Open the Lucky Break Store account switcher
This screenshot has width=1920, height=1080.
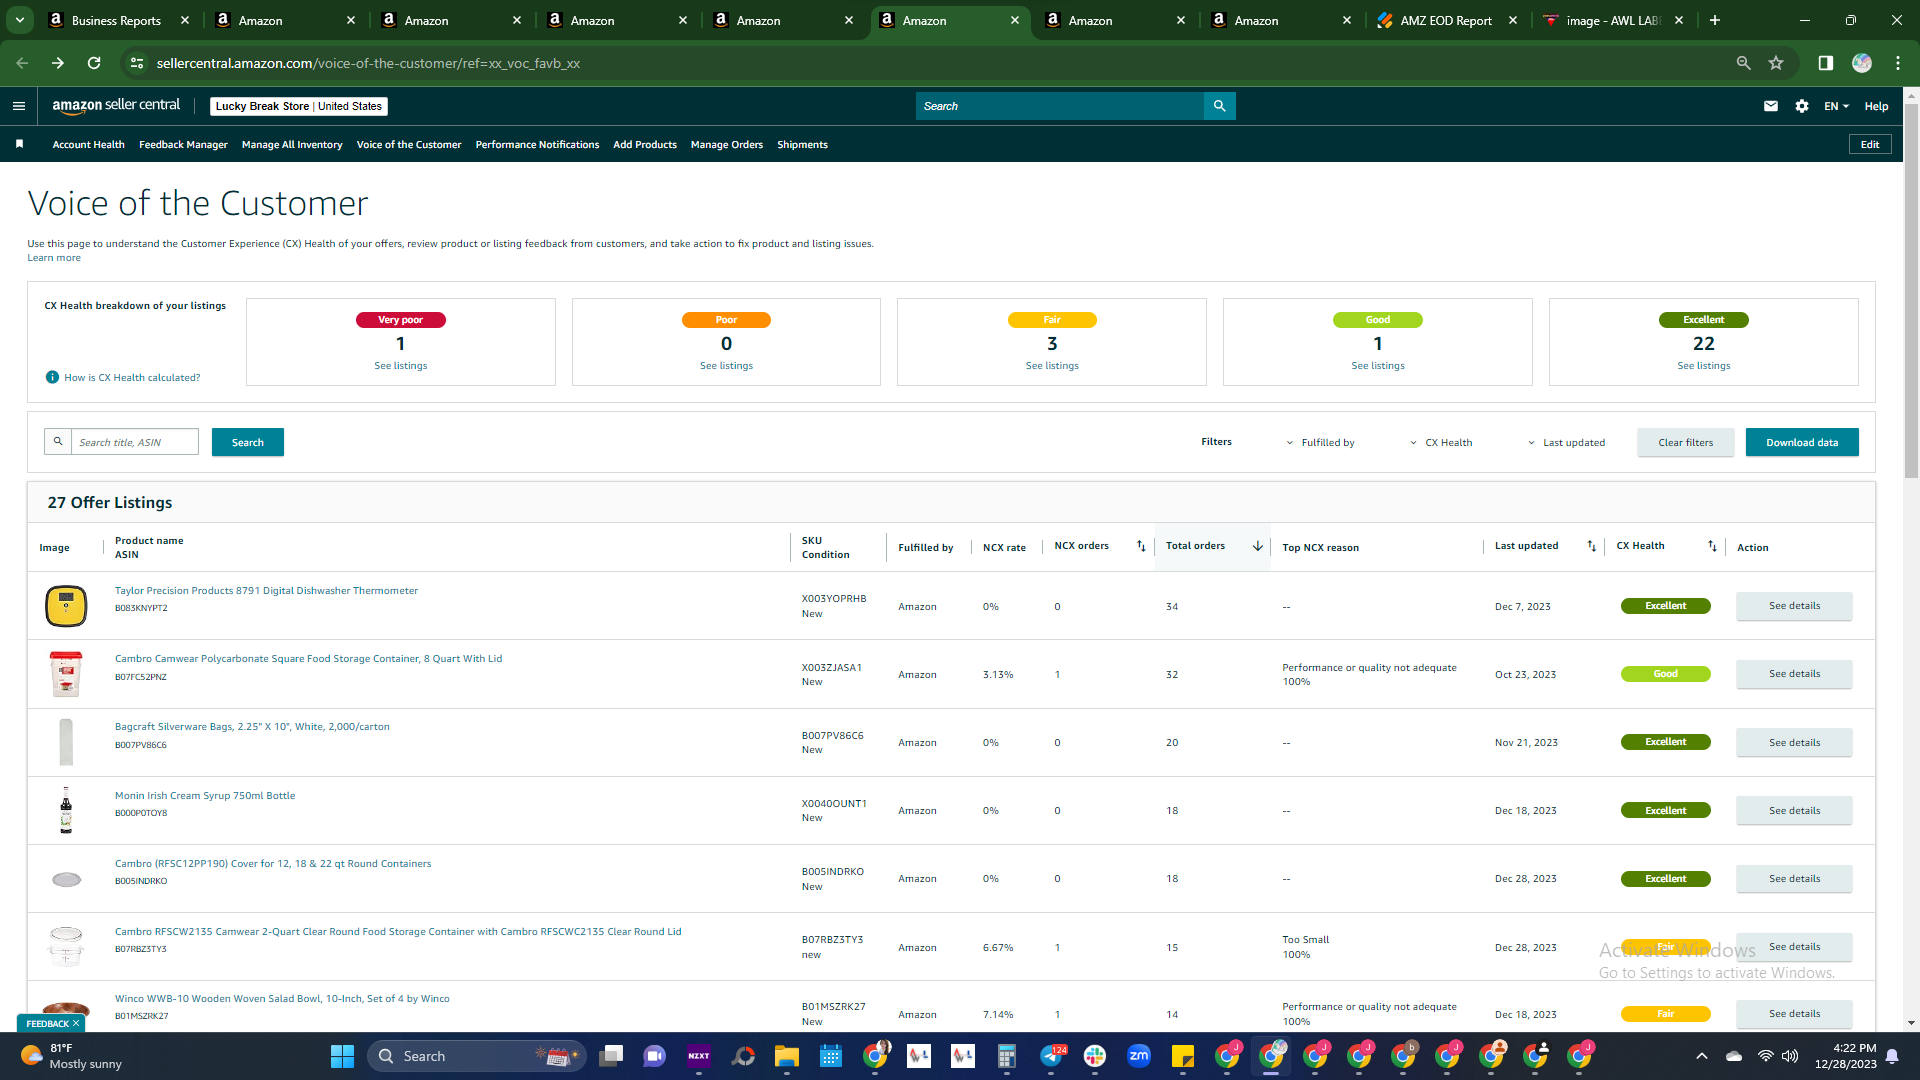[x=299, y=106]
